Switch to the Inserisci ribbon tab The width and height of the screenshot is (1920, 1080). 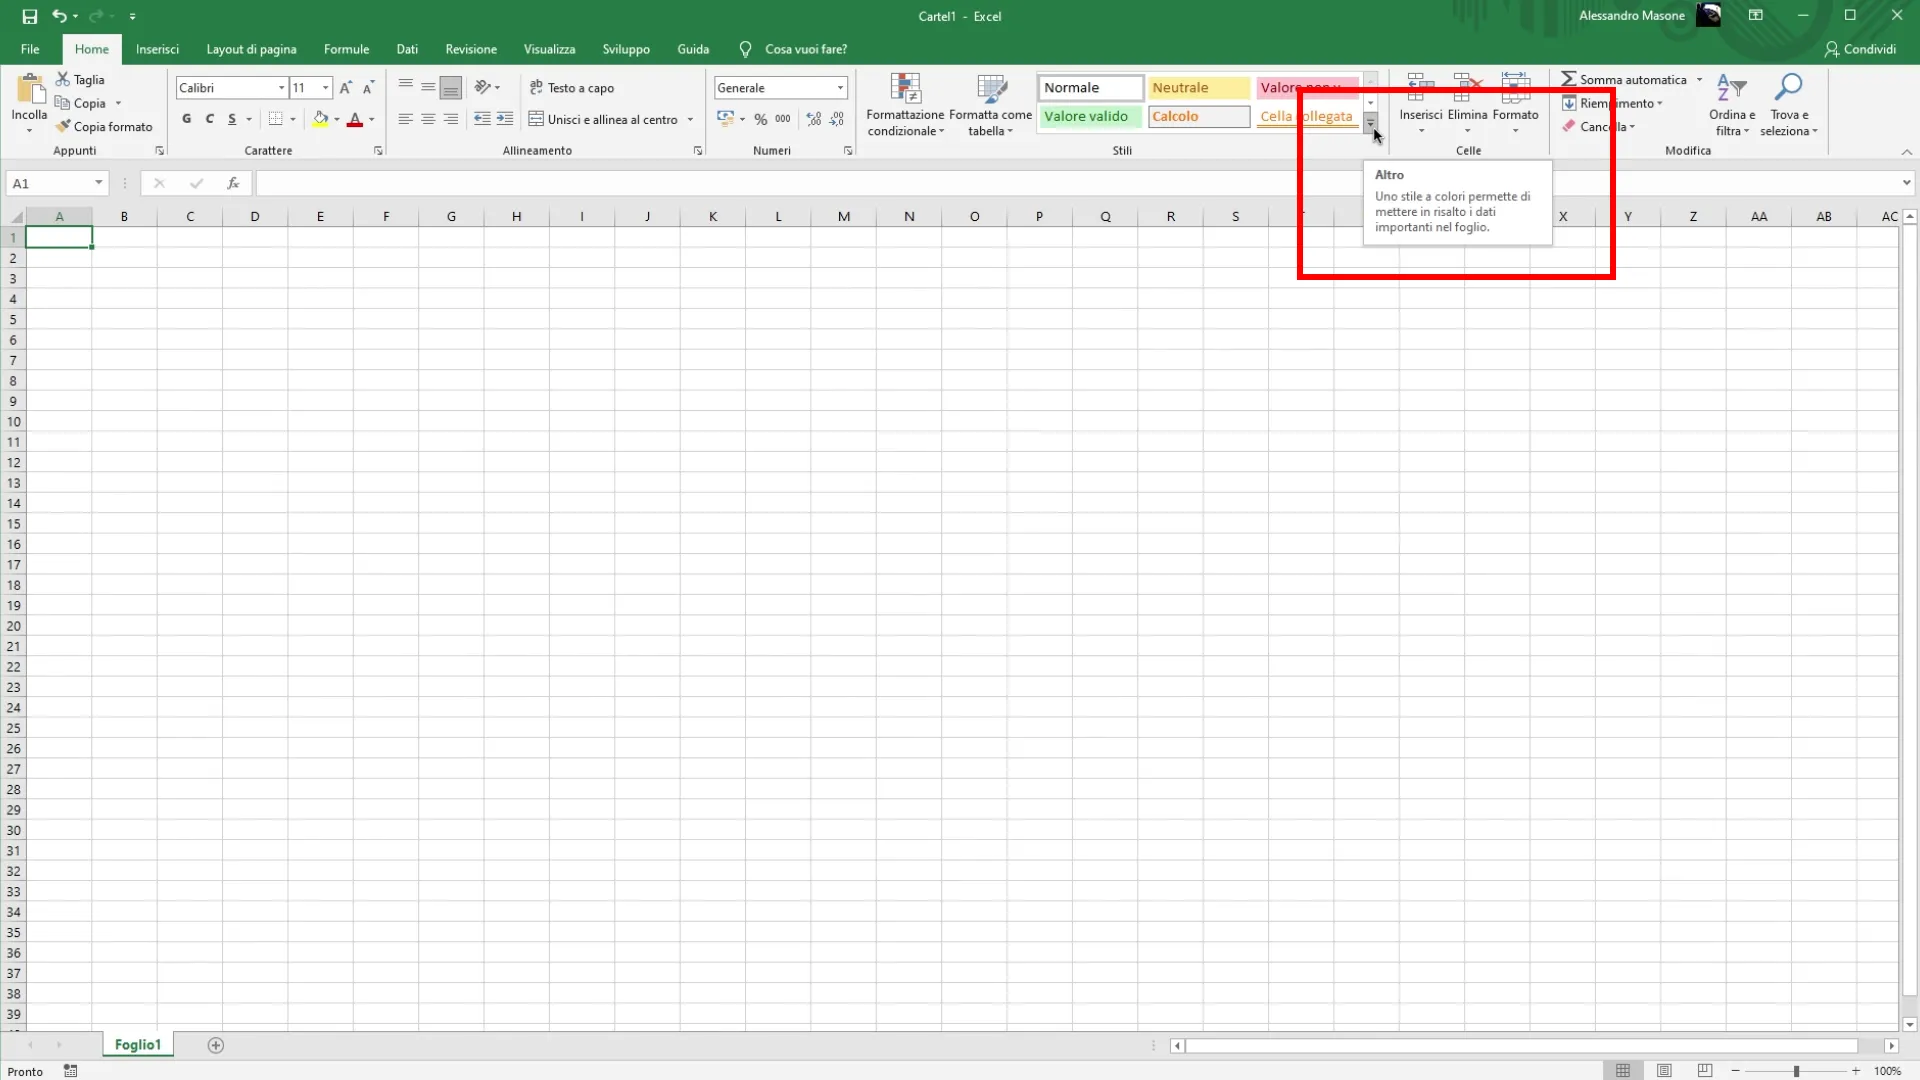(x=157, y=49)
